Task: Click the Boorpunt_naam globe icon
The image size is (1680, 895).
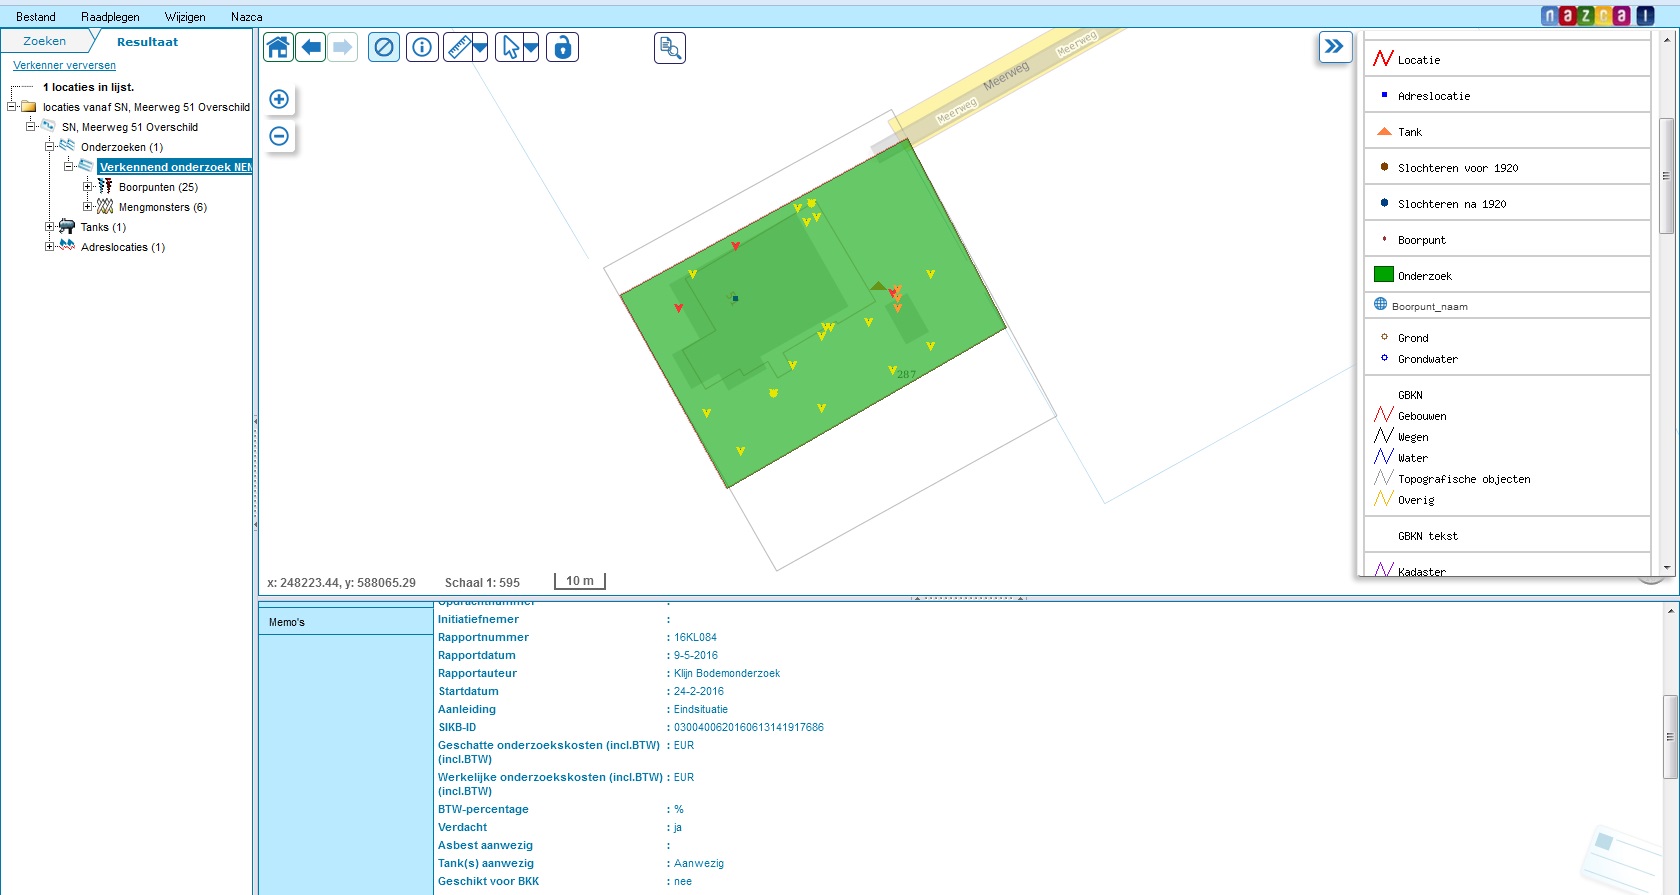Action: (1380, 304)
